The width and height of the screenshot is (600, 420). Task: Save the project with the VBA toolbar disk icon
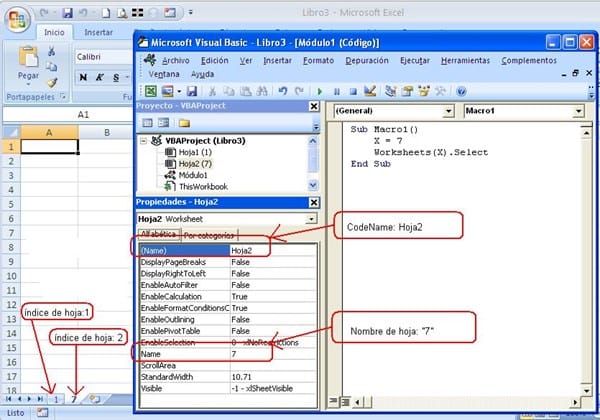click(192, 91)
